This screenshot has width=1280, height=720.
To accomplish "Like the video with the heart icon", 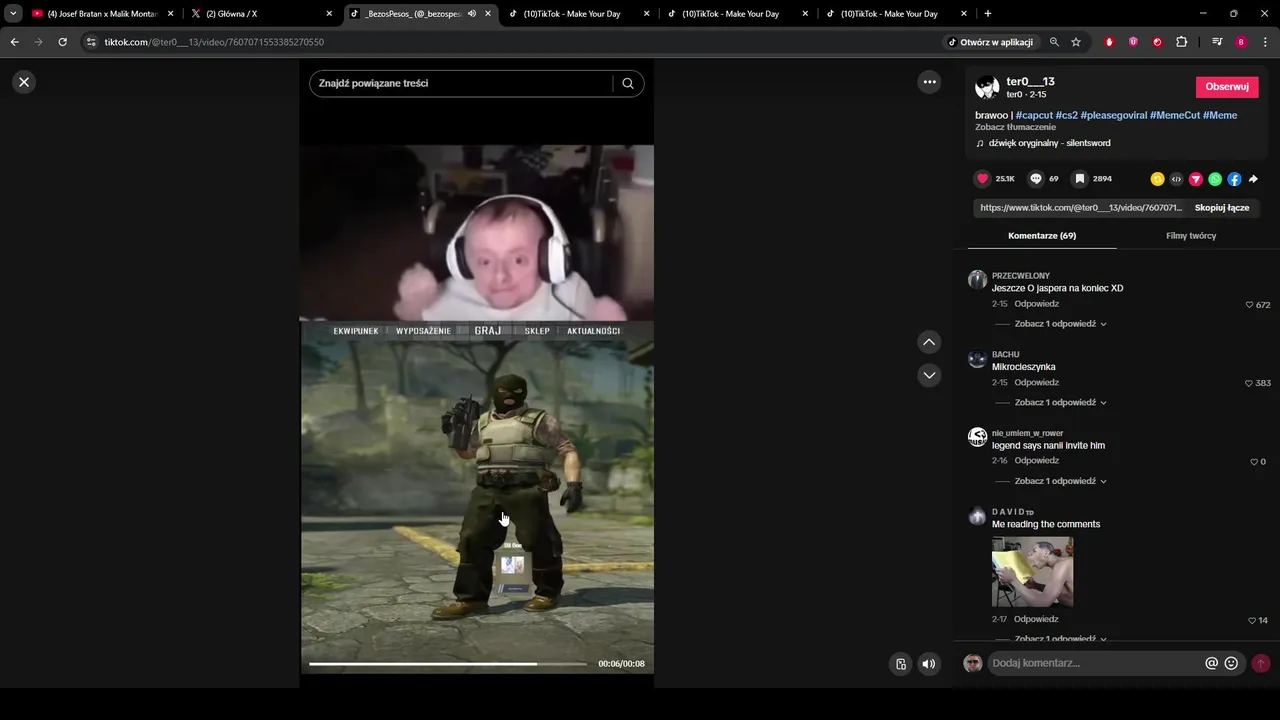I will click(982, 179).
